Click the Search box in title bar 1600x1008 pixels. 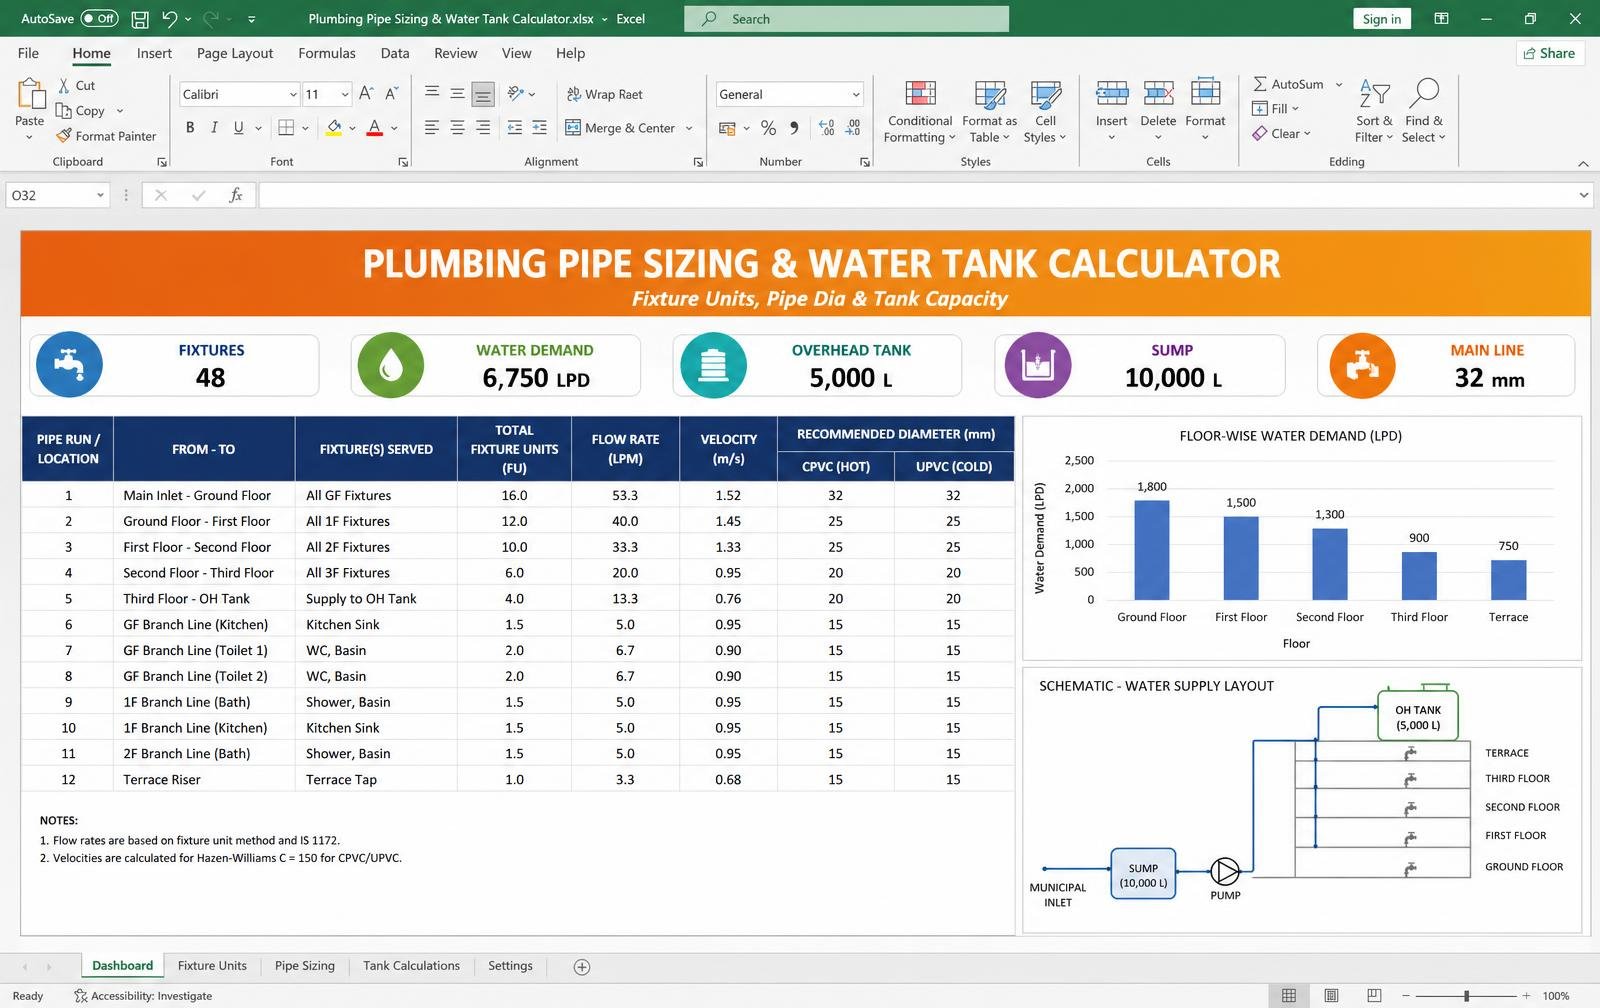(846, 19)
